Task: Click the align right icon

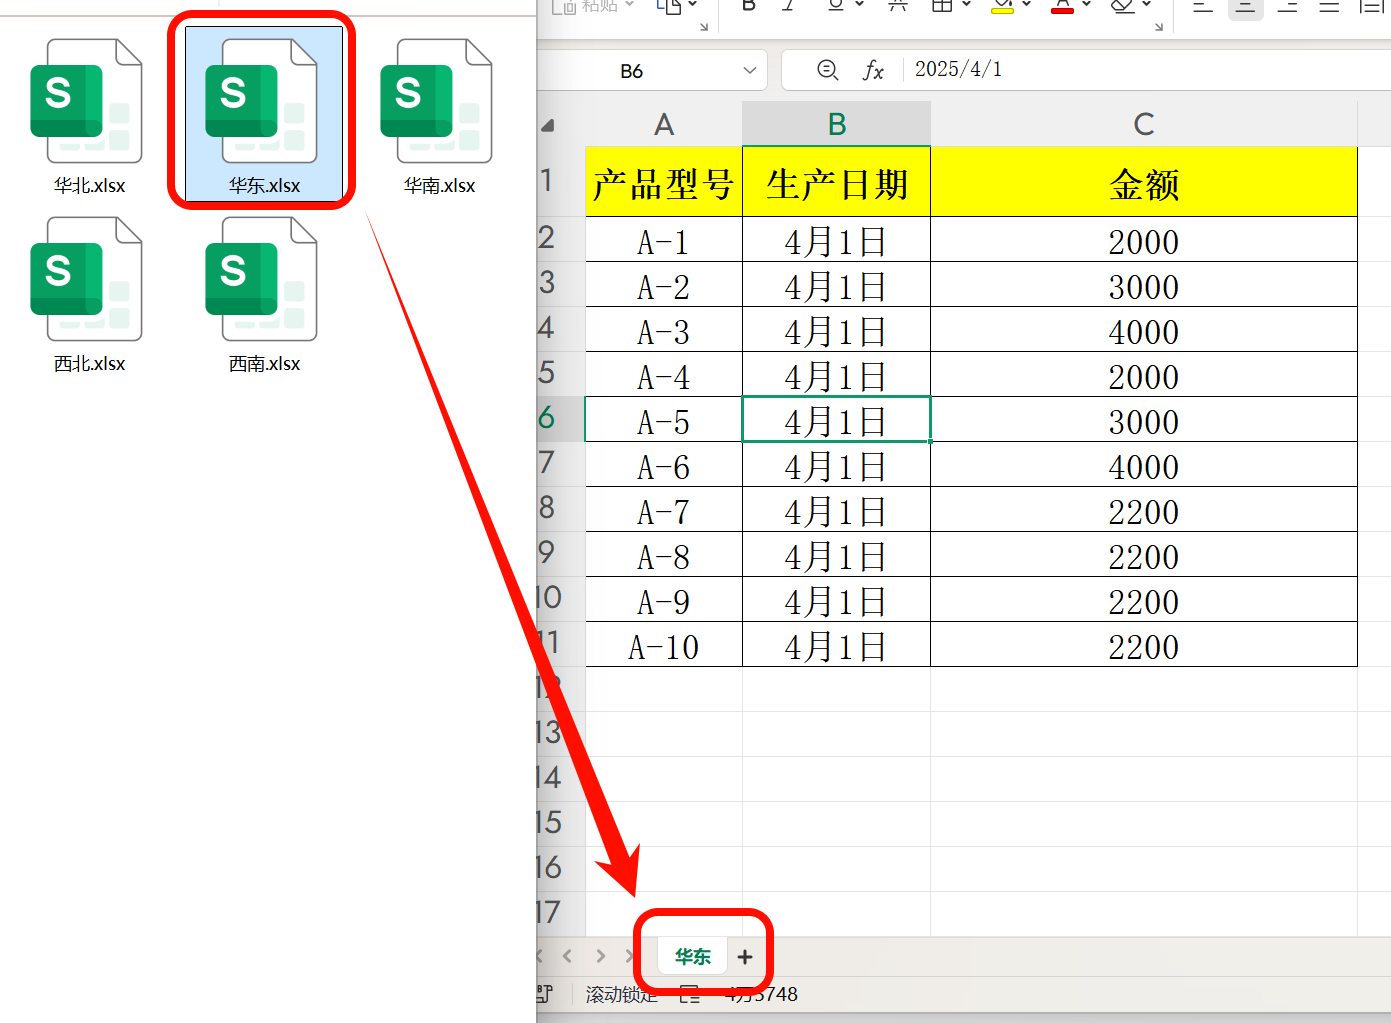Action: click(x=1288, y=6)
